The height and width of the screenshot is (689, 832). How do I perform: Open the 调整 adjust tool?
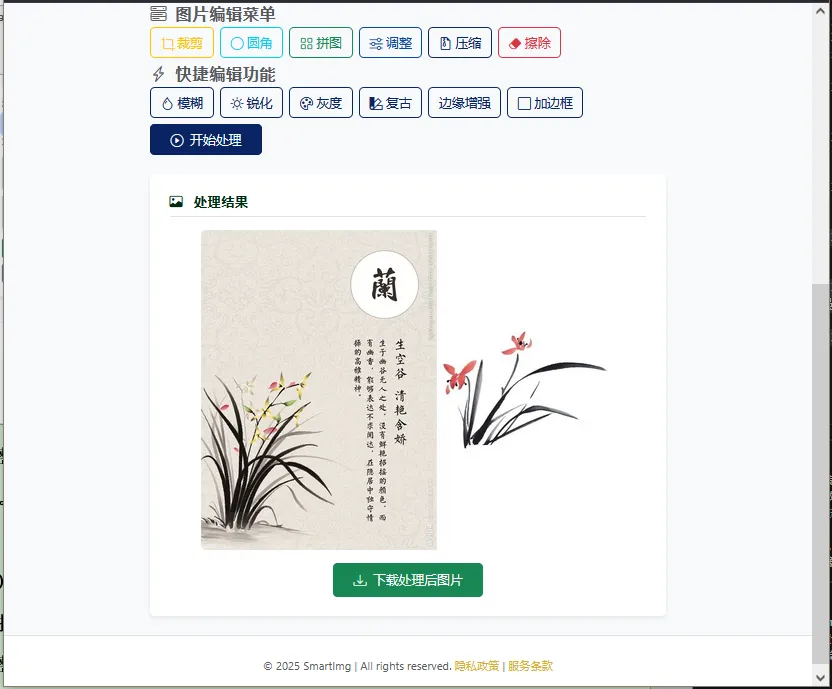pyautogui.click(x=390, y=42)
